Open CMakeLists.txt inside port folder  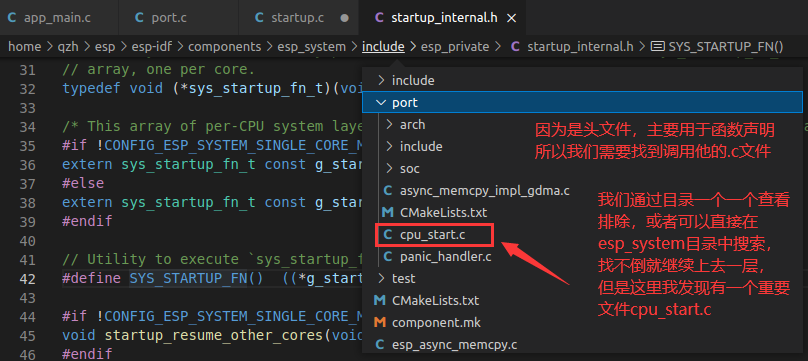[443, 212]
